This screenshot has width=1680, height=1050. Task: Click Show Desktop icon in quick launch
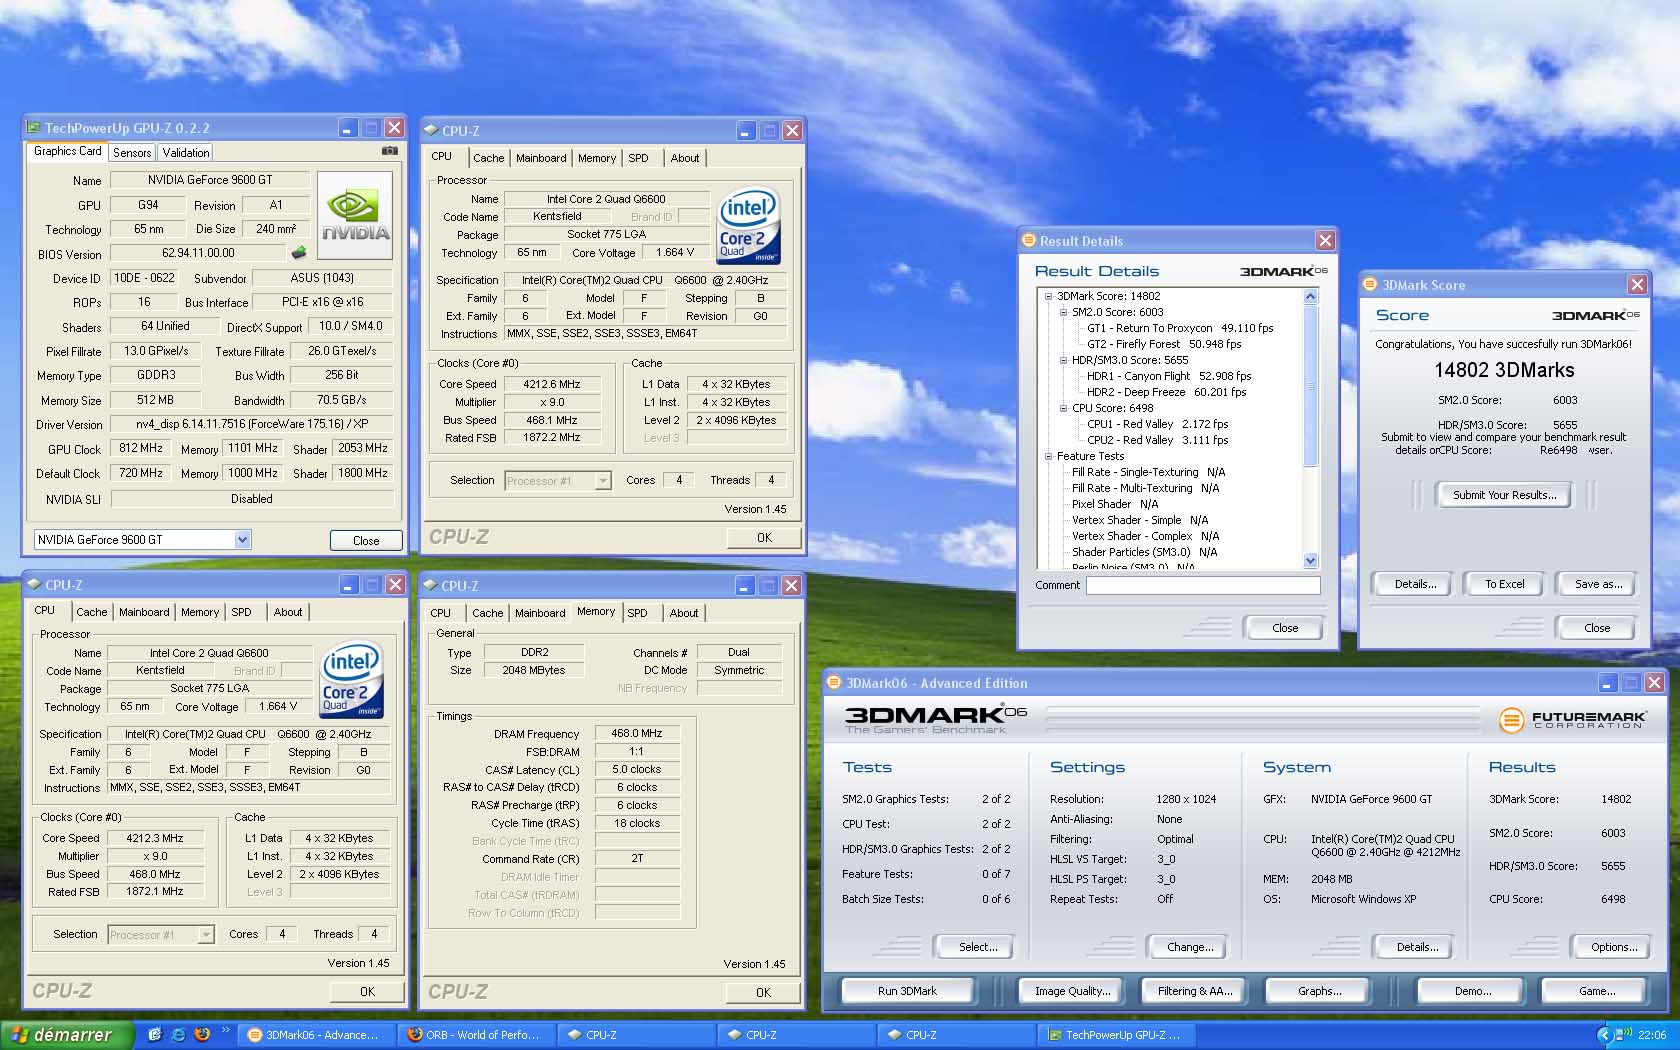click(x=155, y=1035)
